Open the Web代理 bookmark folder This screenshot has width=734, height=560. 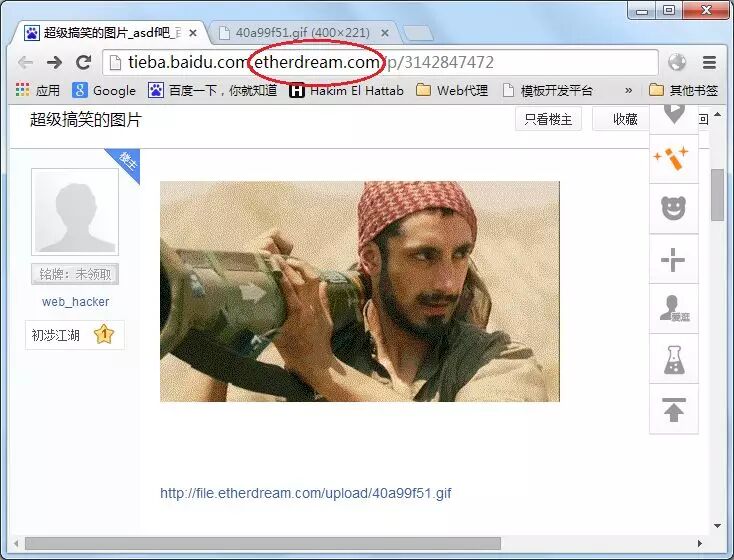click(452, 90)
